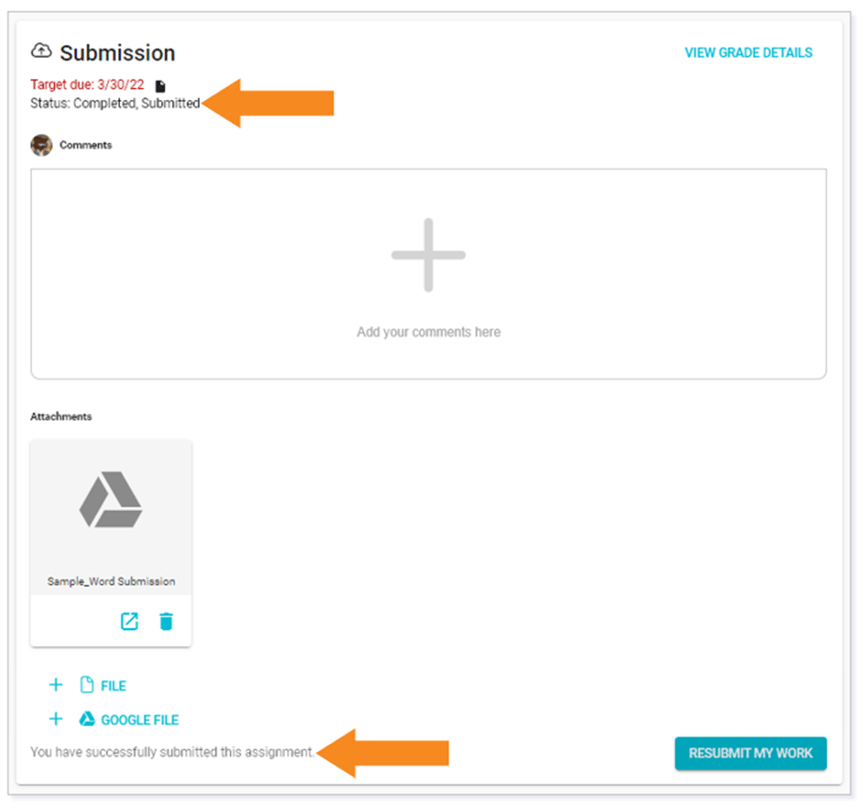866x810 pixels.
Task: Open VIEW GRADE DETAILS
Action: point(748,52)
